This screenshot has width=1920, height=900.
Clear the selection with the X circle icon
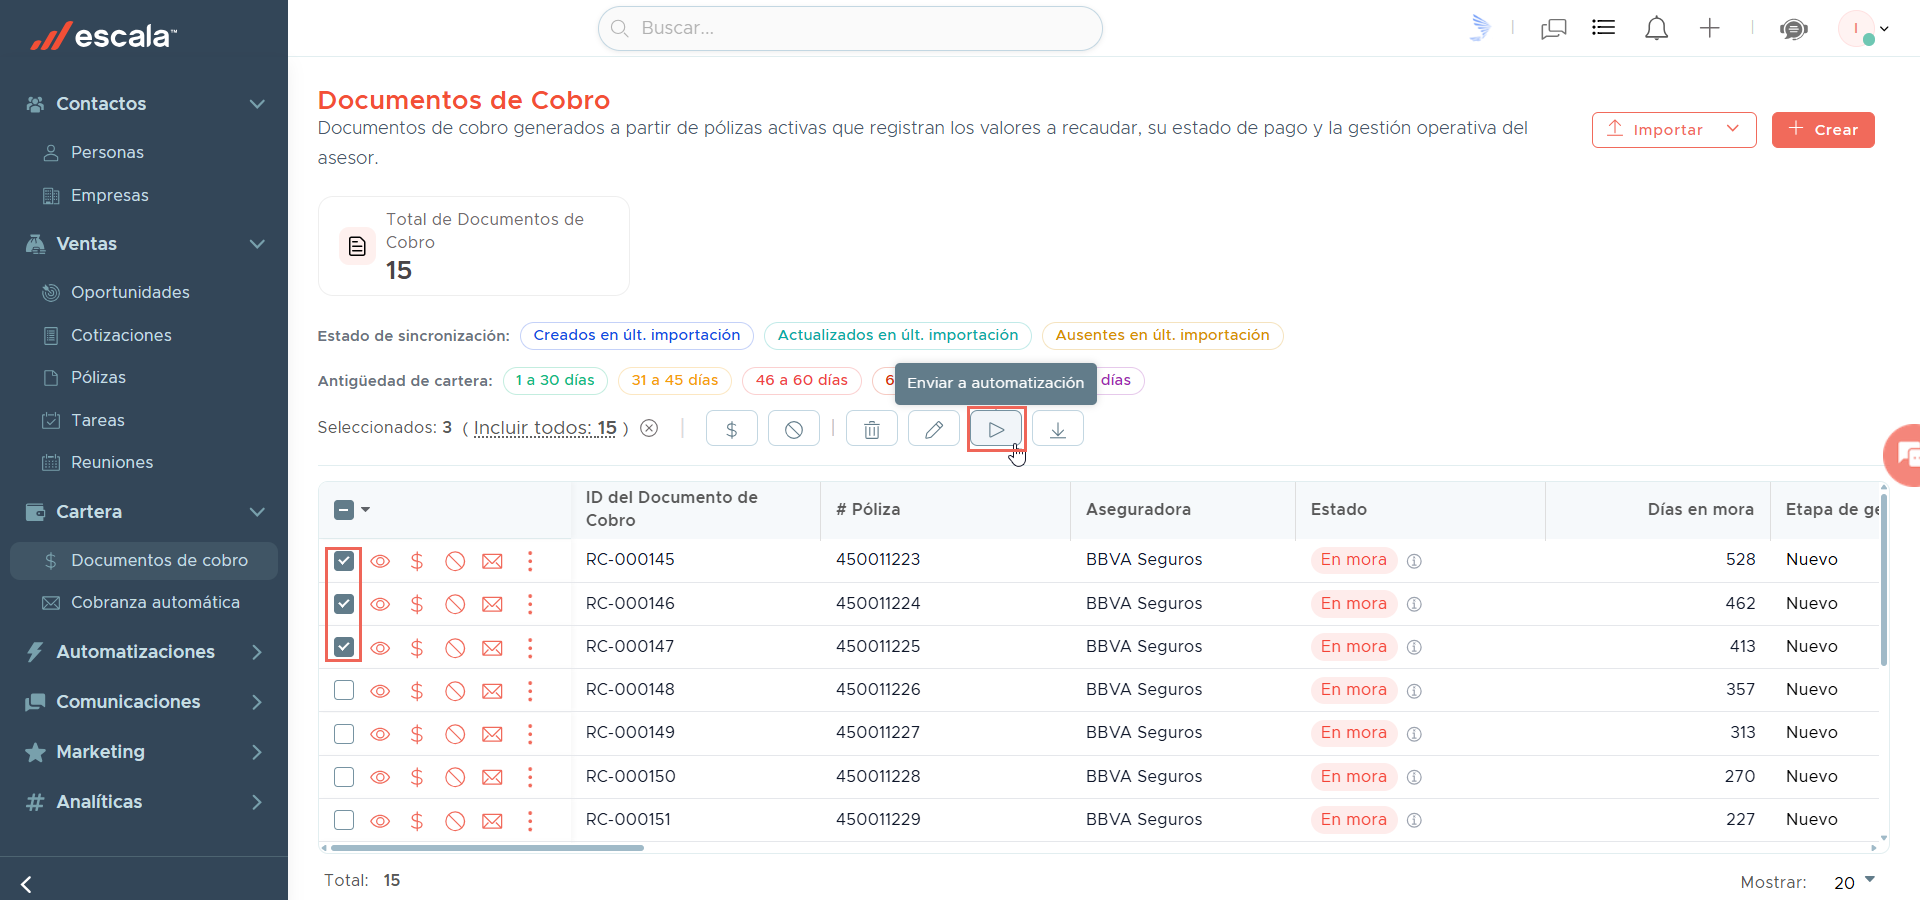[x=649, y=428]
